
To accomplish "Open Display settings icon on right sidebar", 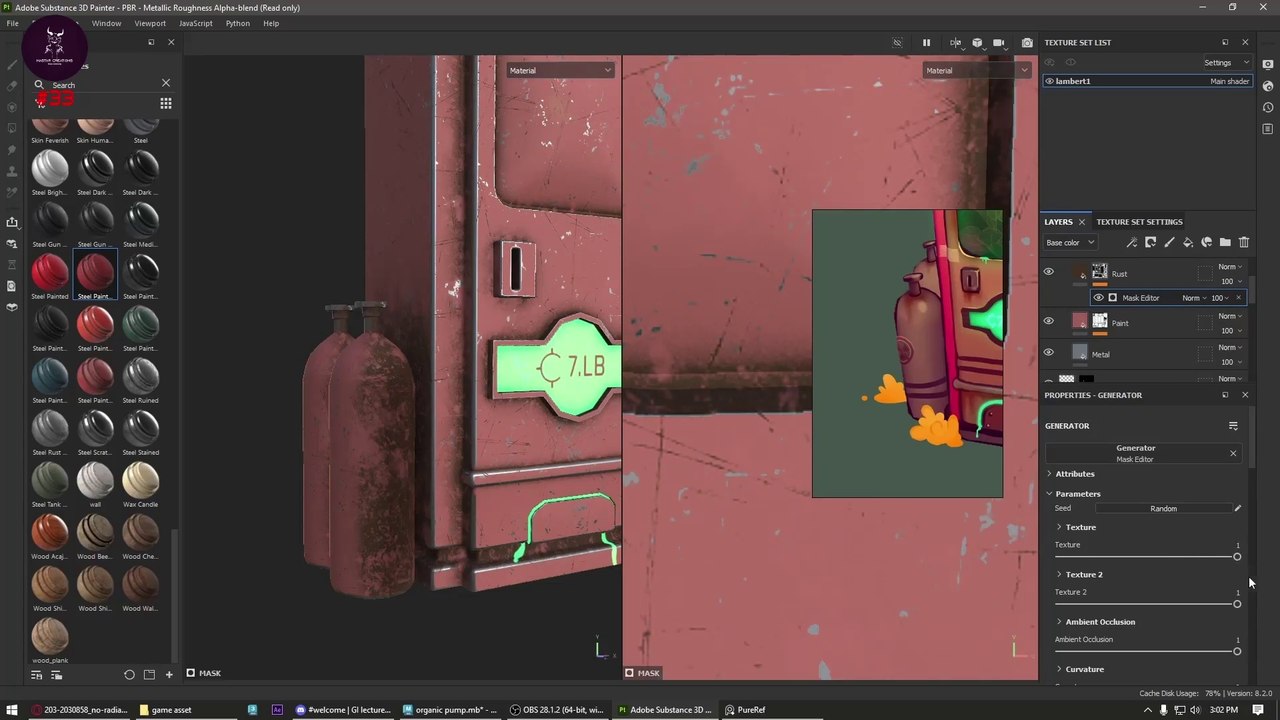I will click(x=1268, y=64).
